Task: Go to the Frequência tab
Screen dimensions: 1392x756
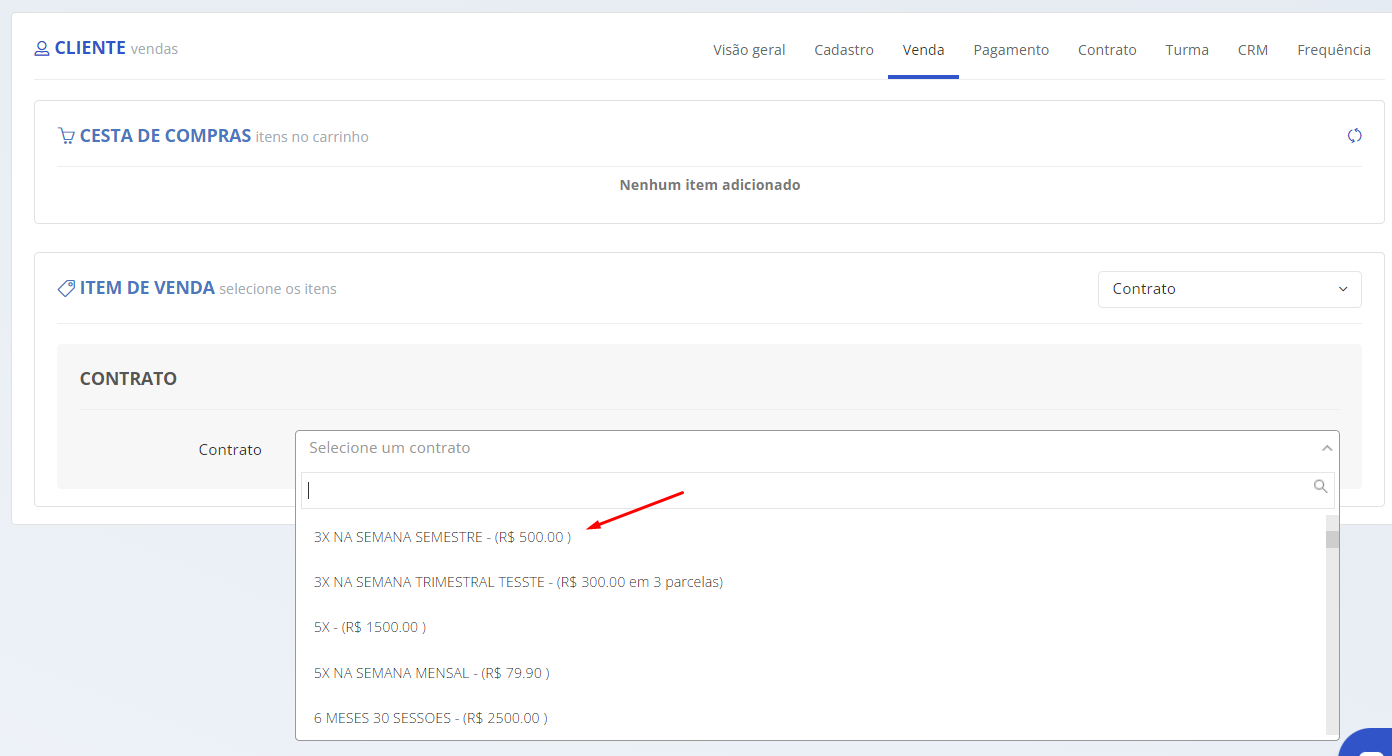Action: tap(1334, 50)
